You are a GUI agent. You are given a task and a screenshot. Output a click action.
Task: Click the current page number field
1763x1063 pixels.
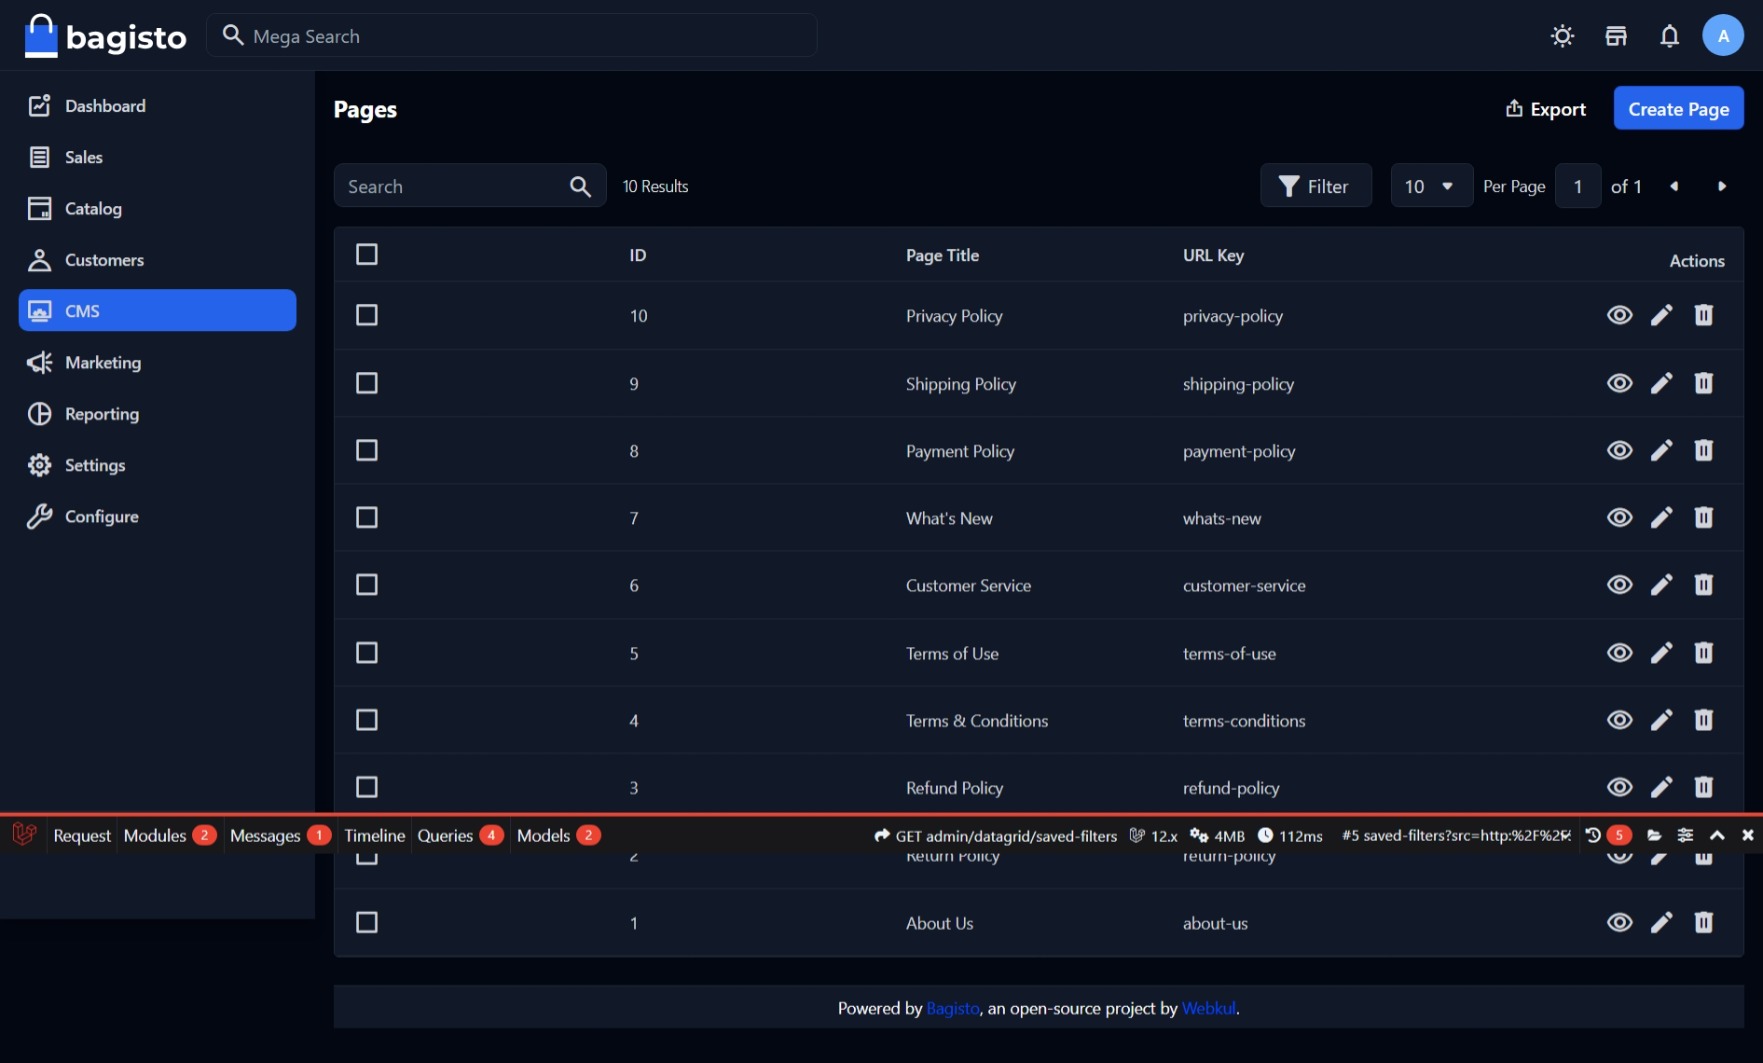click(x=1577, y=186)
